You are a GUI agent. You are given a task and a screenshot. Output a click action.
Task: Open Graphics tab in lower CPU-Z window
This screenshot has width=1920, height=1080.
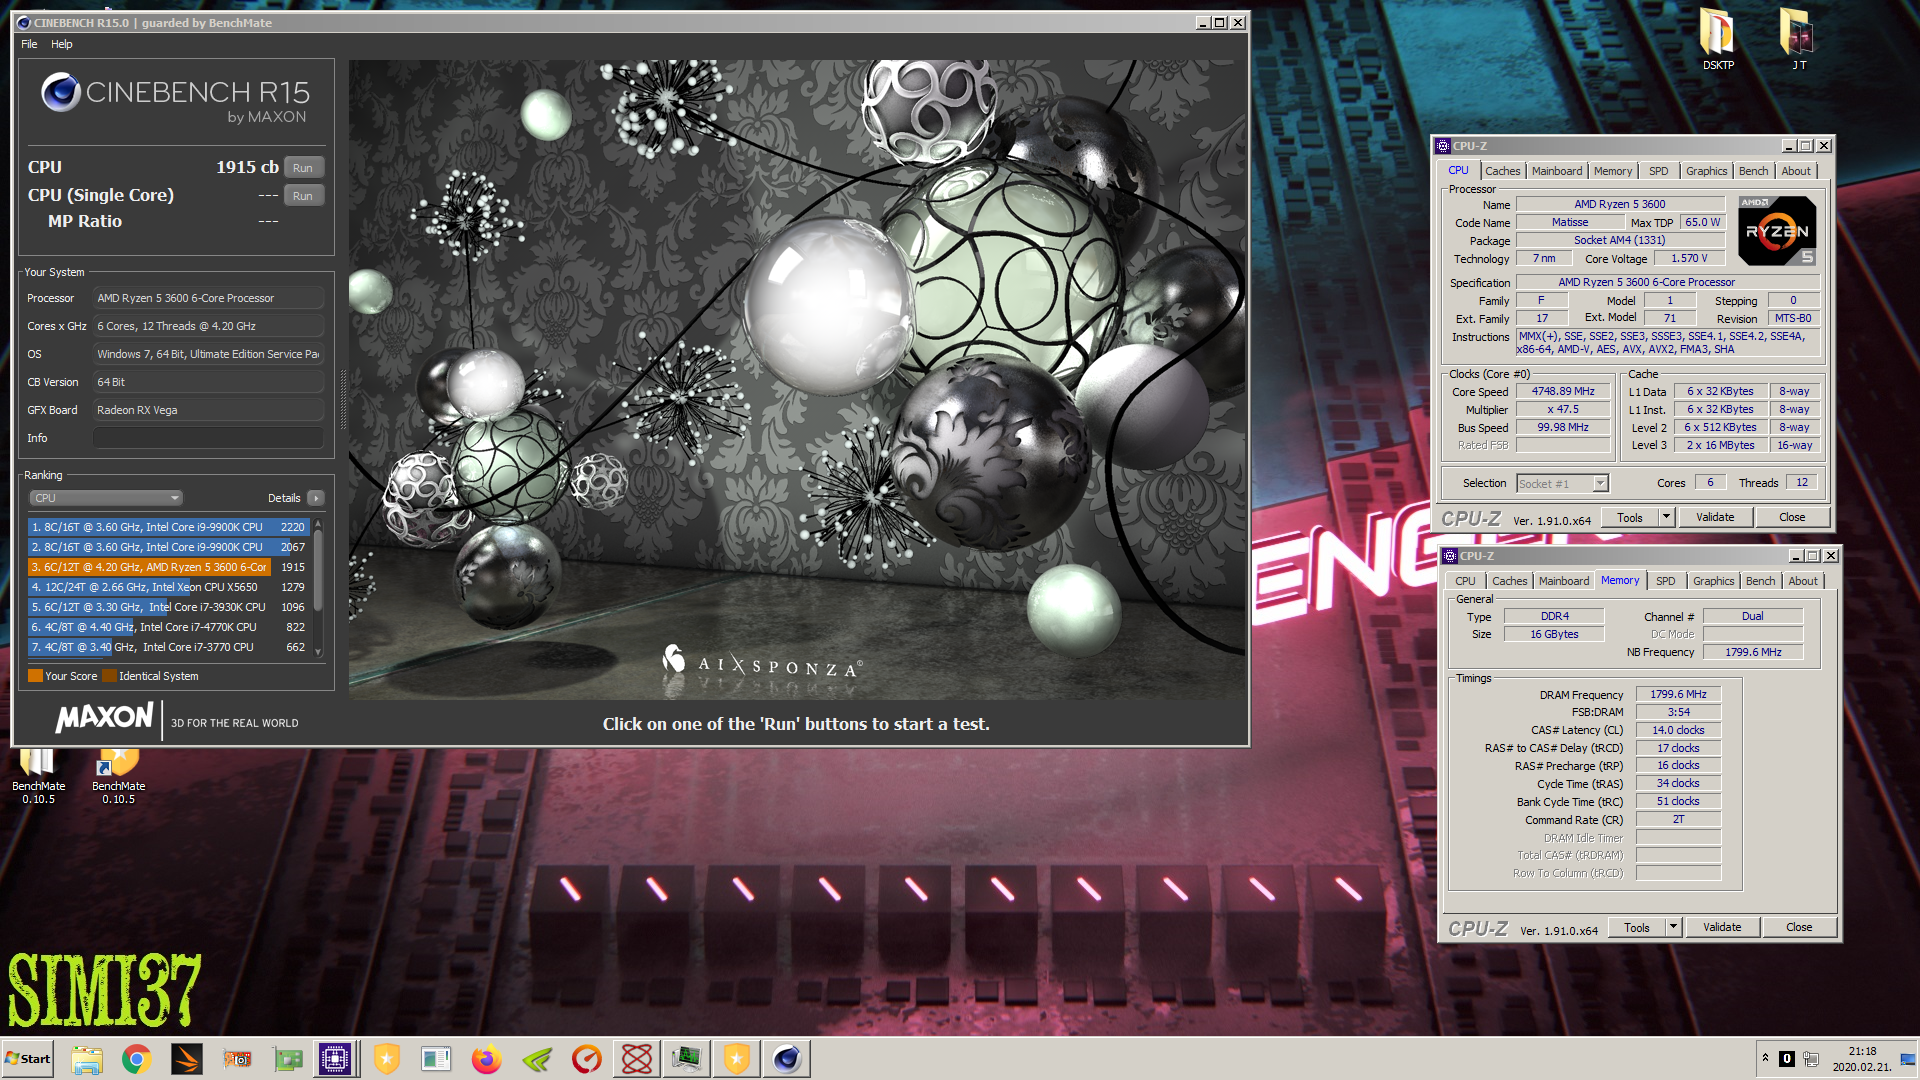1713,581
